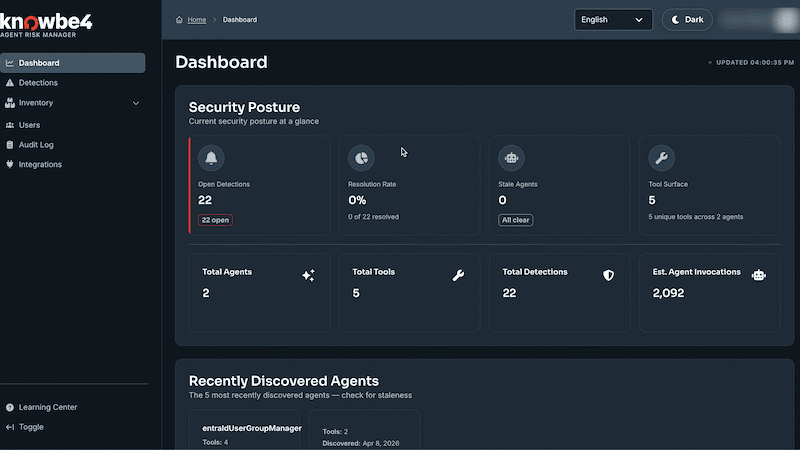Go to the Users page
This screenshot has height=450, width=800.
click(29, 125)
